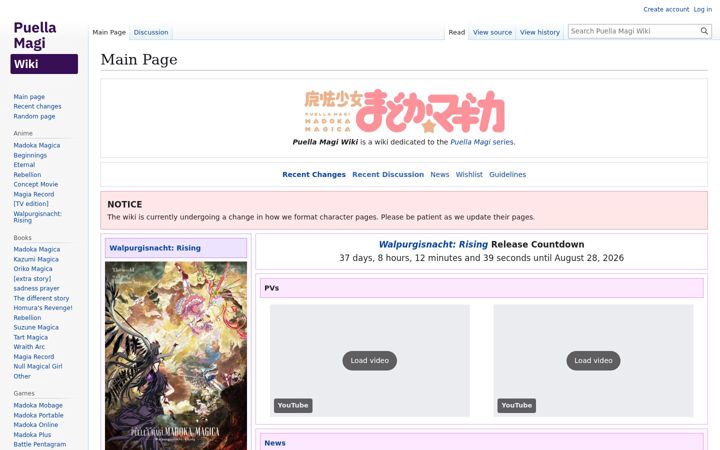Click the Create account link
This screenshot has width=720, height=450.
666,9
